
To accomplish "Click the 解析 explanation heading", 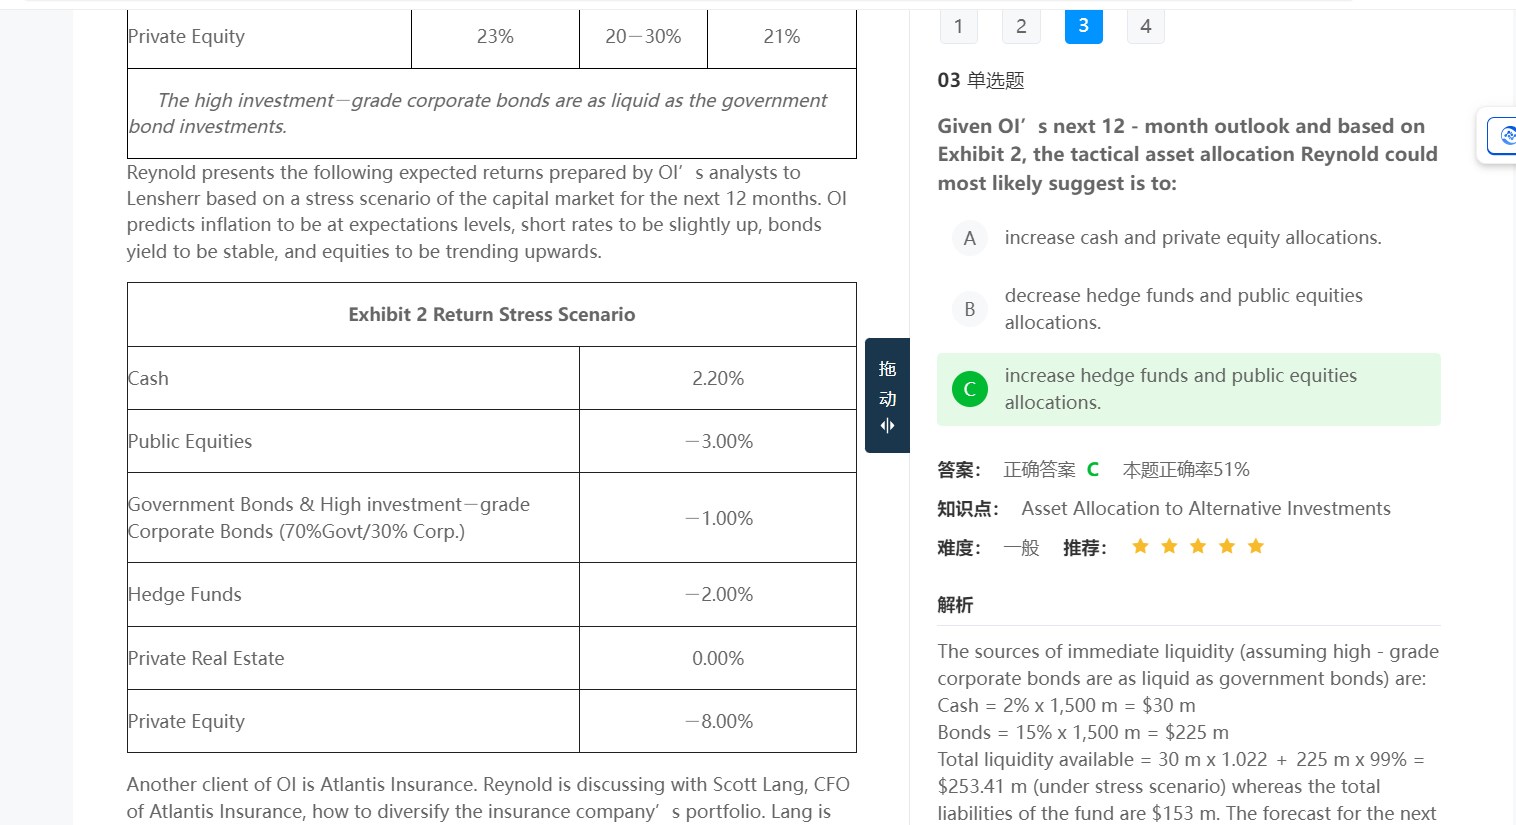I will click(955, 605).
